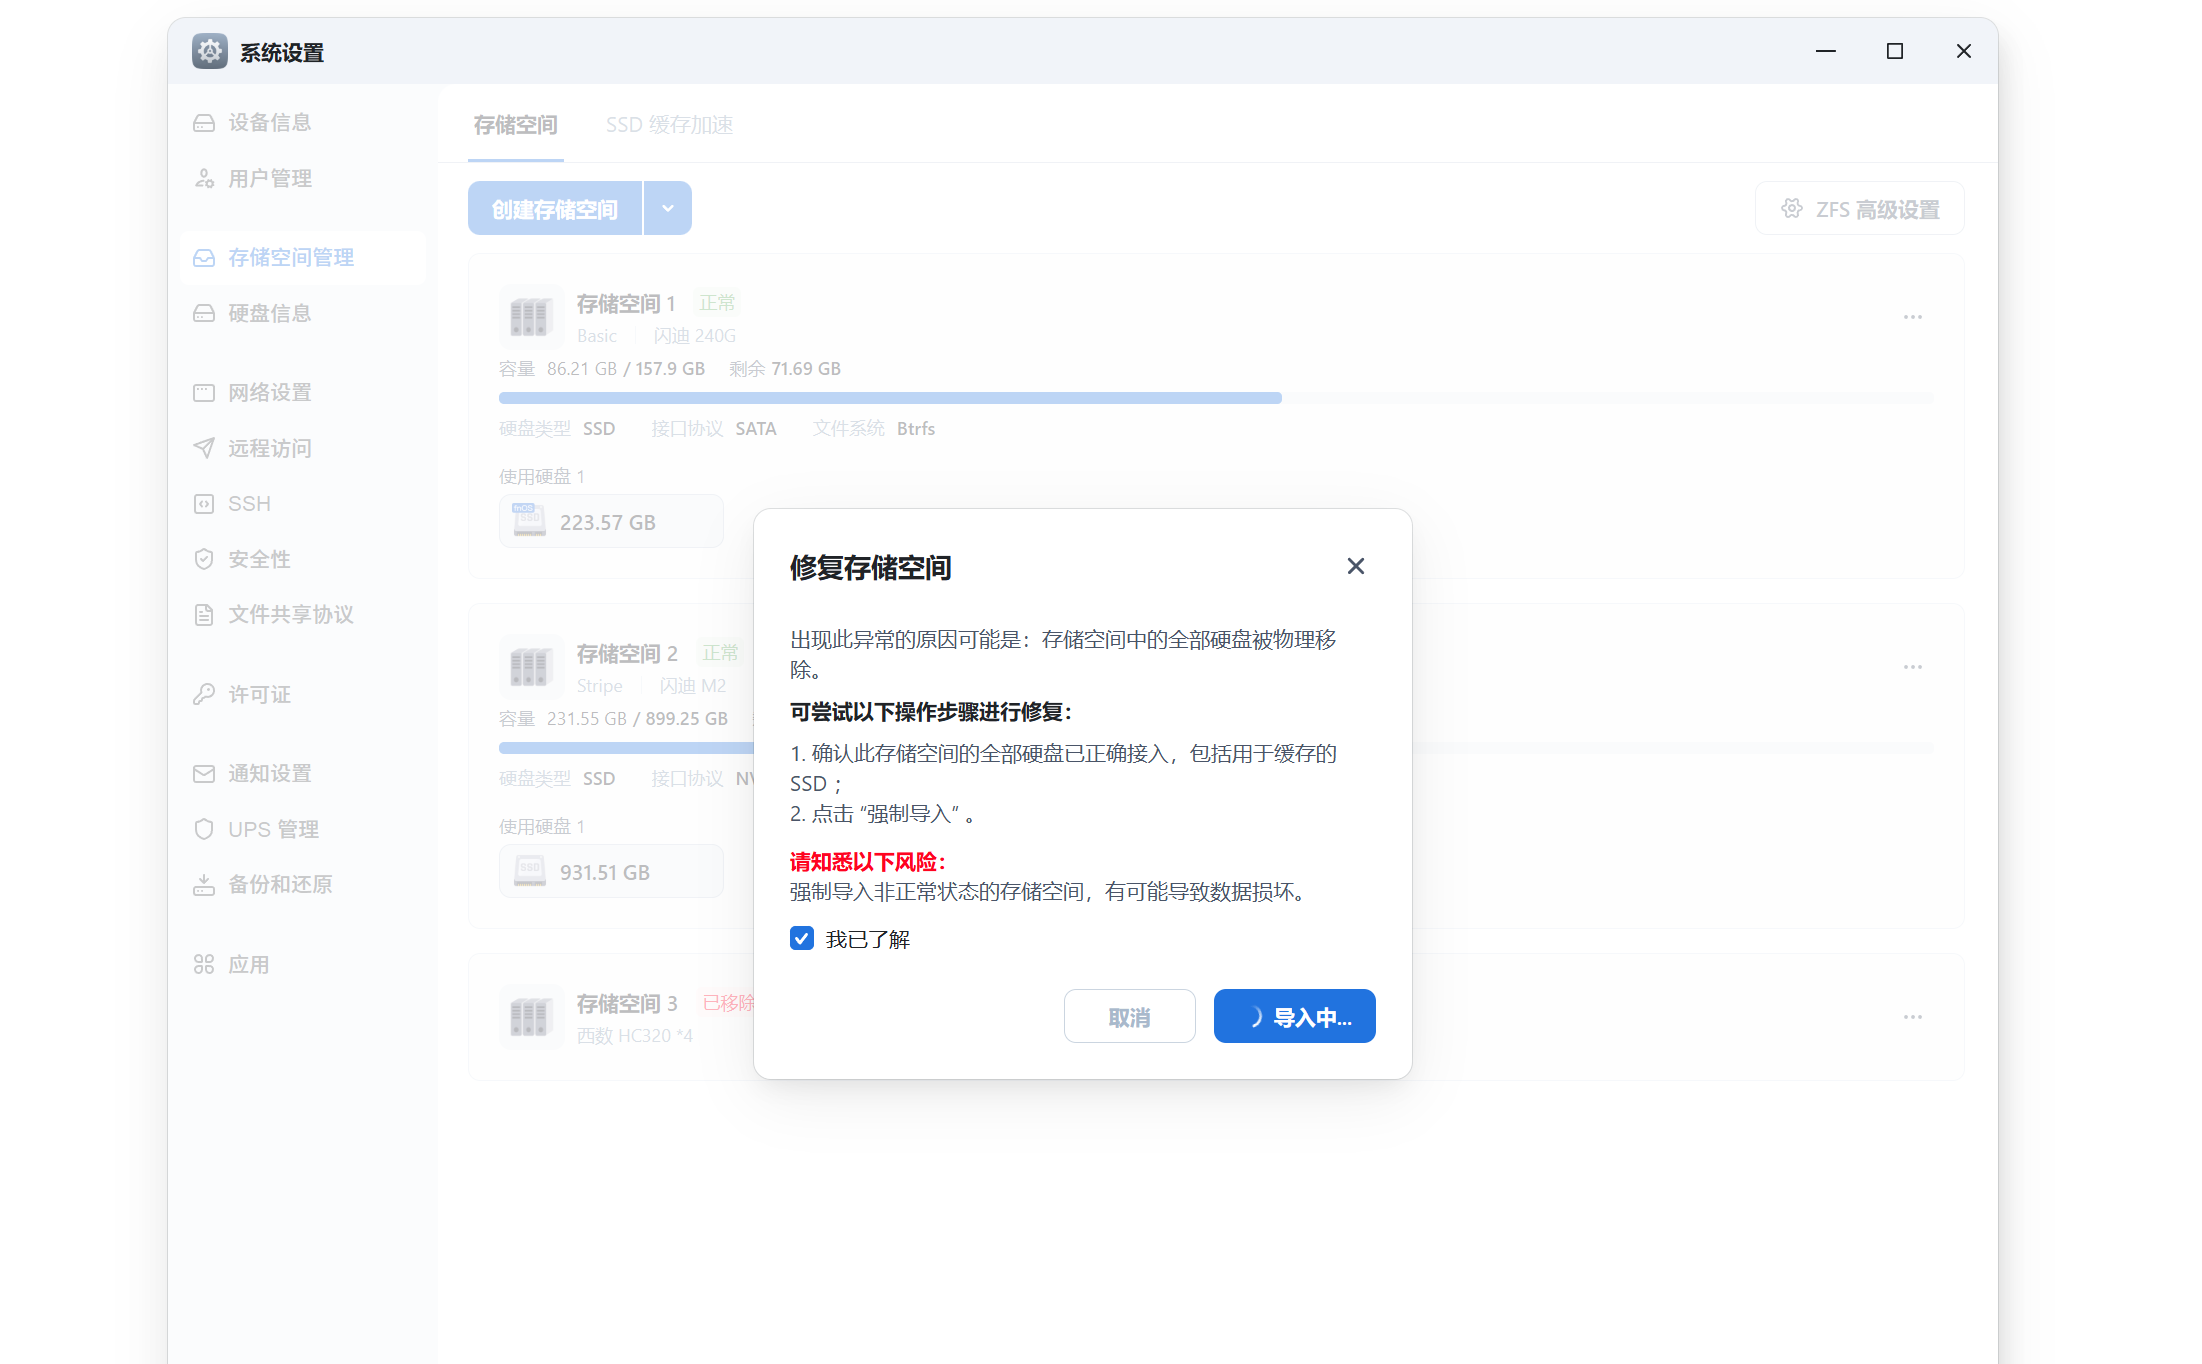Open the 设备信息 sidebar section
This screenshot has width=2202, height=1364.
[x=268, y=122]
